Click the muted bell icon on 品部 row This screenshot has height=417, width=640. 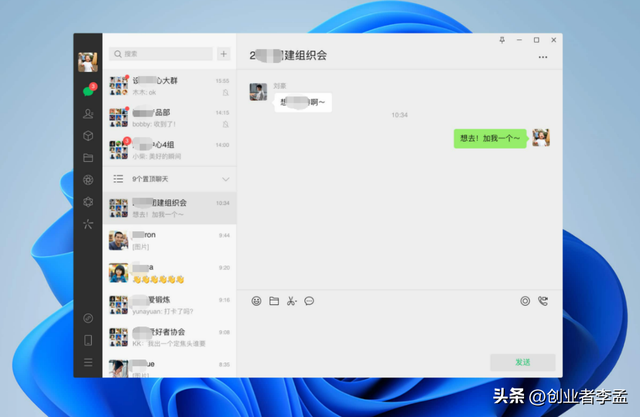click(225, 124)
